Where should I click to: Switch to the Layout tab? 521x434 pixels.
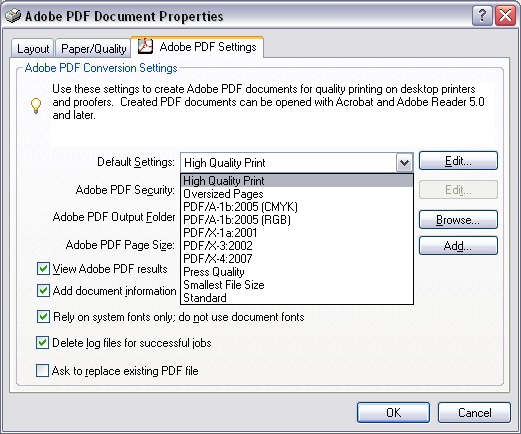pos(33,49)
